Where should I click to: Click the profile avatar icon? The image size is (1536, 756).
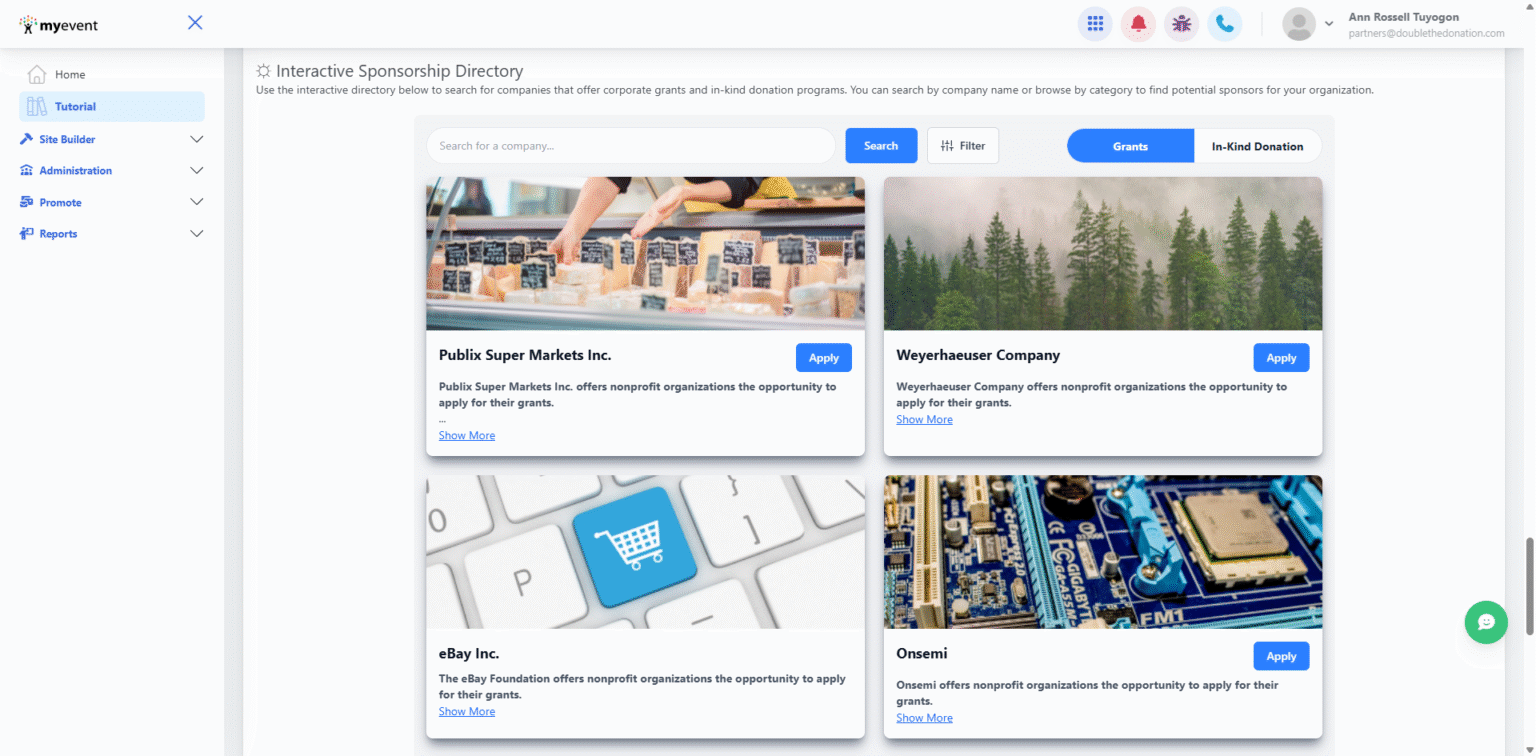tap(1297, 23)
